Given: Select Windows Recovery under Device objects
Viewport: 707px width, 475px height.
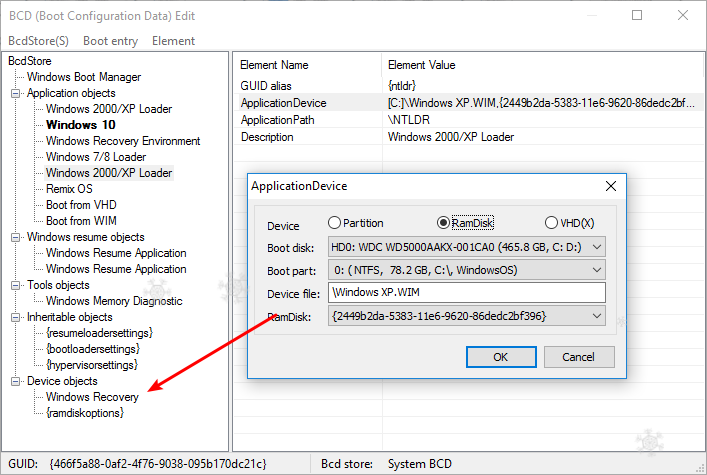Looking at the screenshot, I should click(x=92, y=397).
